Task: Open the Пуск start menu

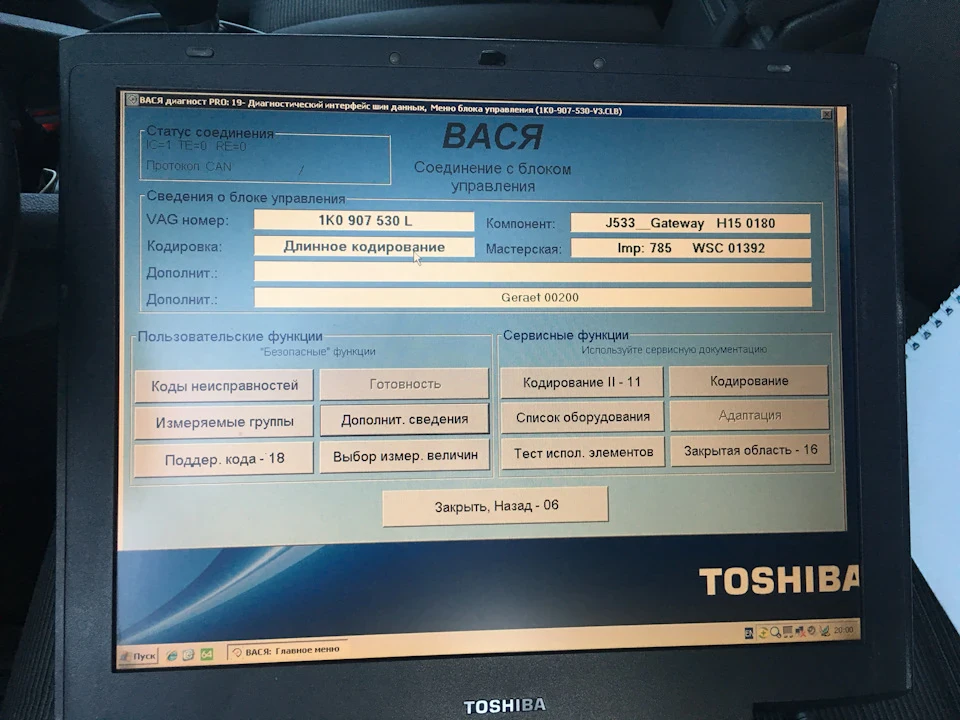Action: tap(139, 656)
